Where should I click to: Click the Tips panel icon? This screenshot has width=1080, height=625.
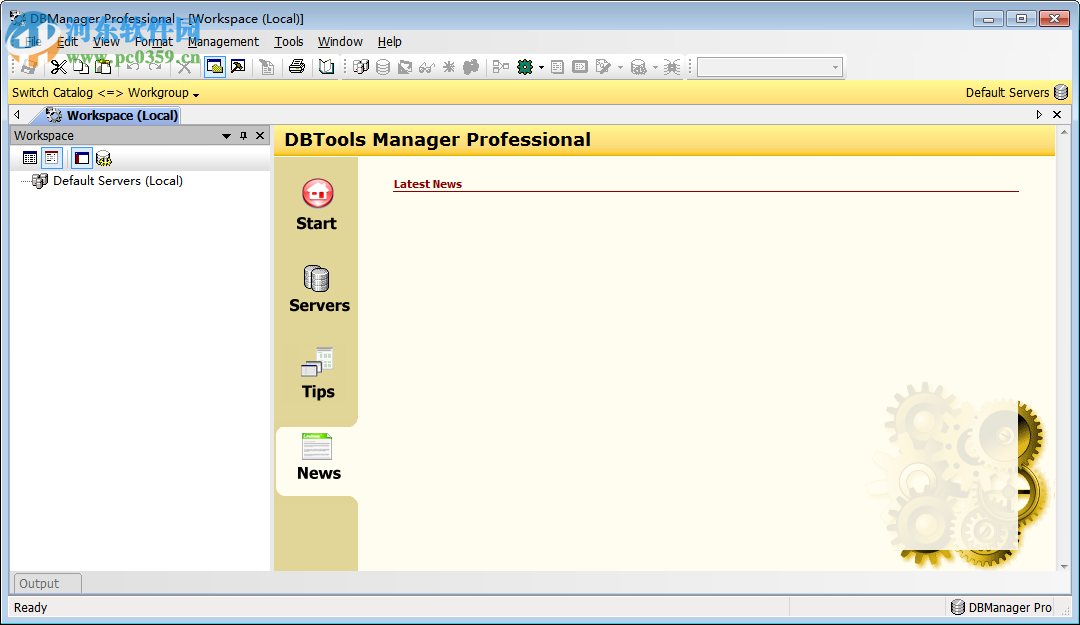point(316,360)
